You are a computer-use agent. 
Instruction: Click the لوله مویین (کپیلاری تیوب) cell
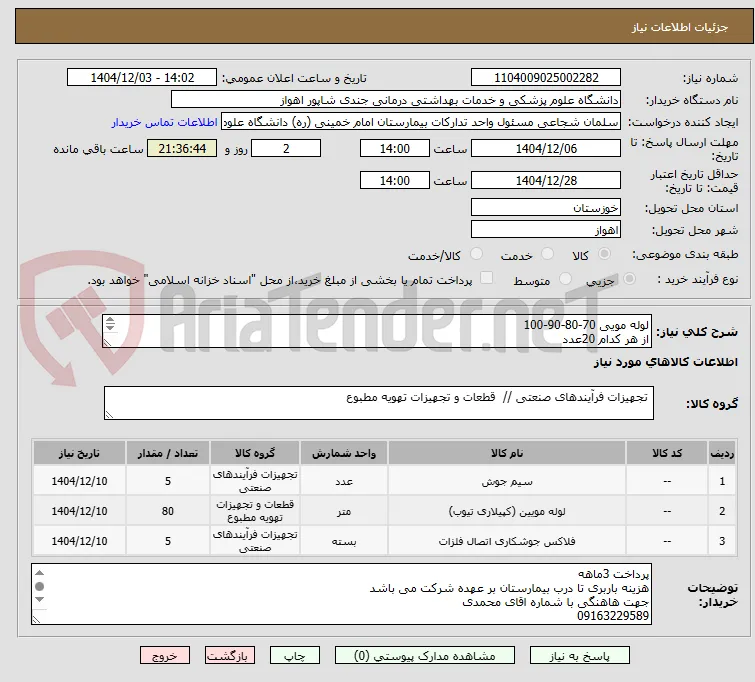[x=507, y=511]
